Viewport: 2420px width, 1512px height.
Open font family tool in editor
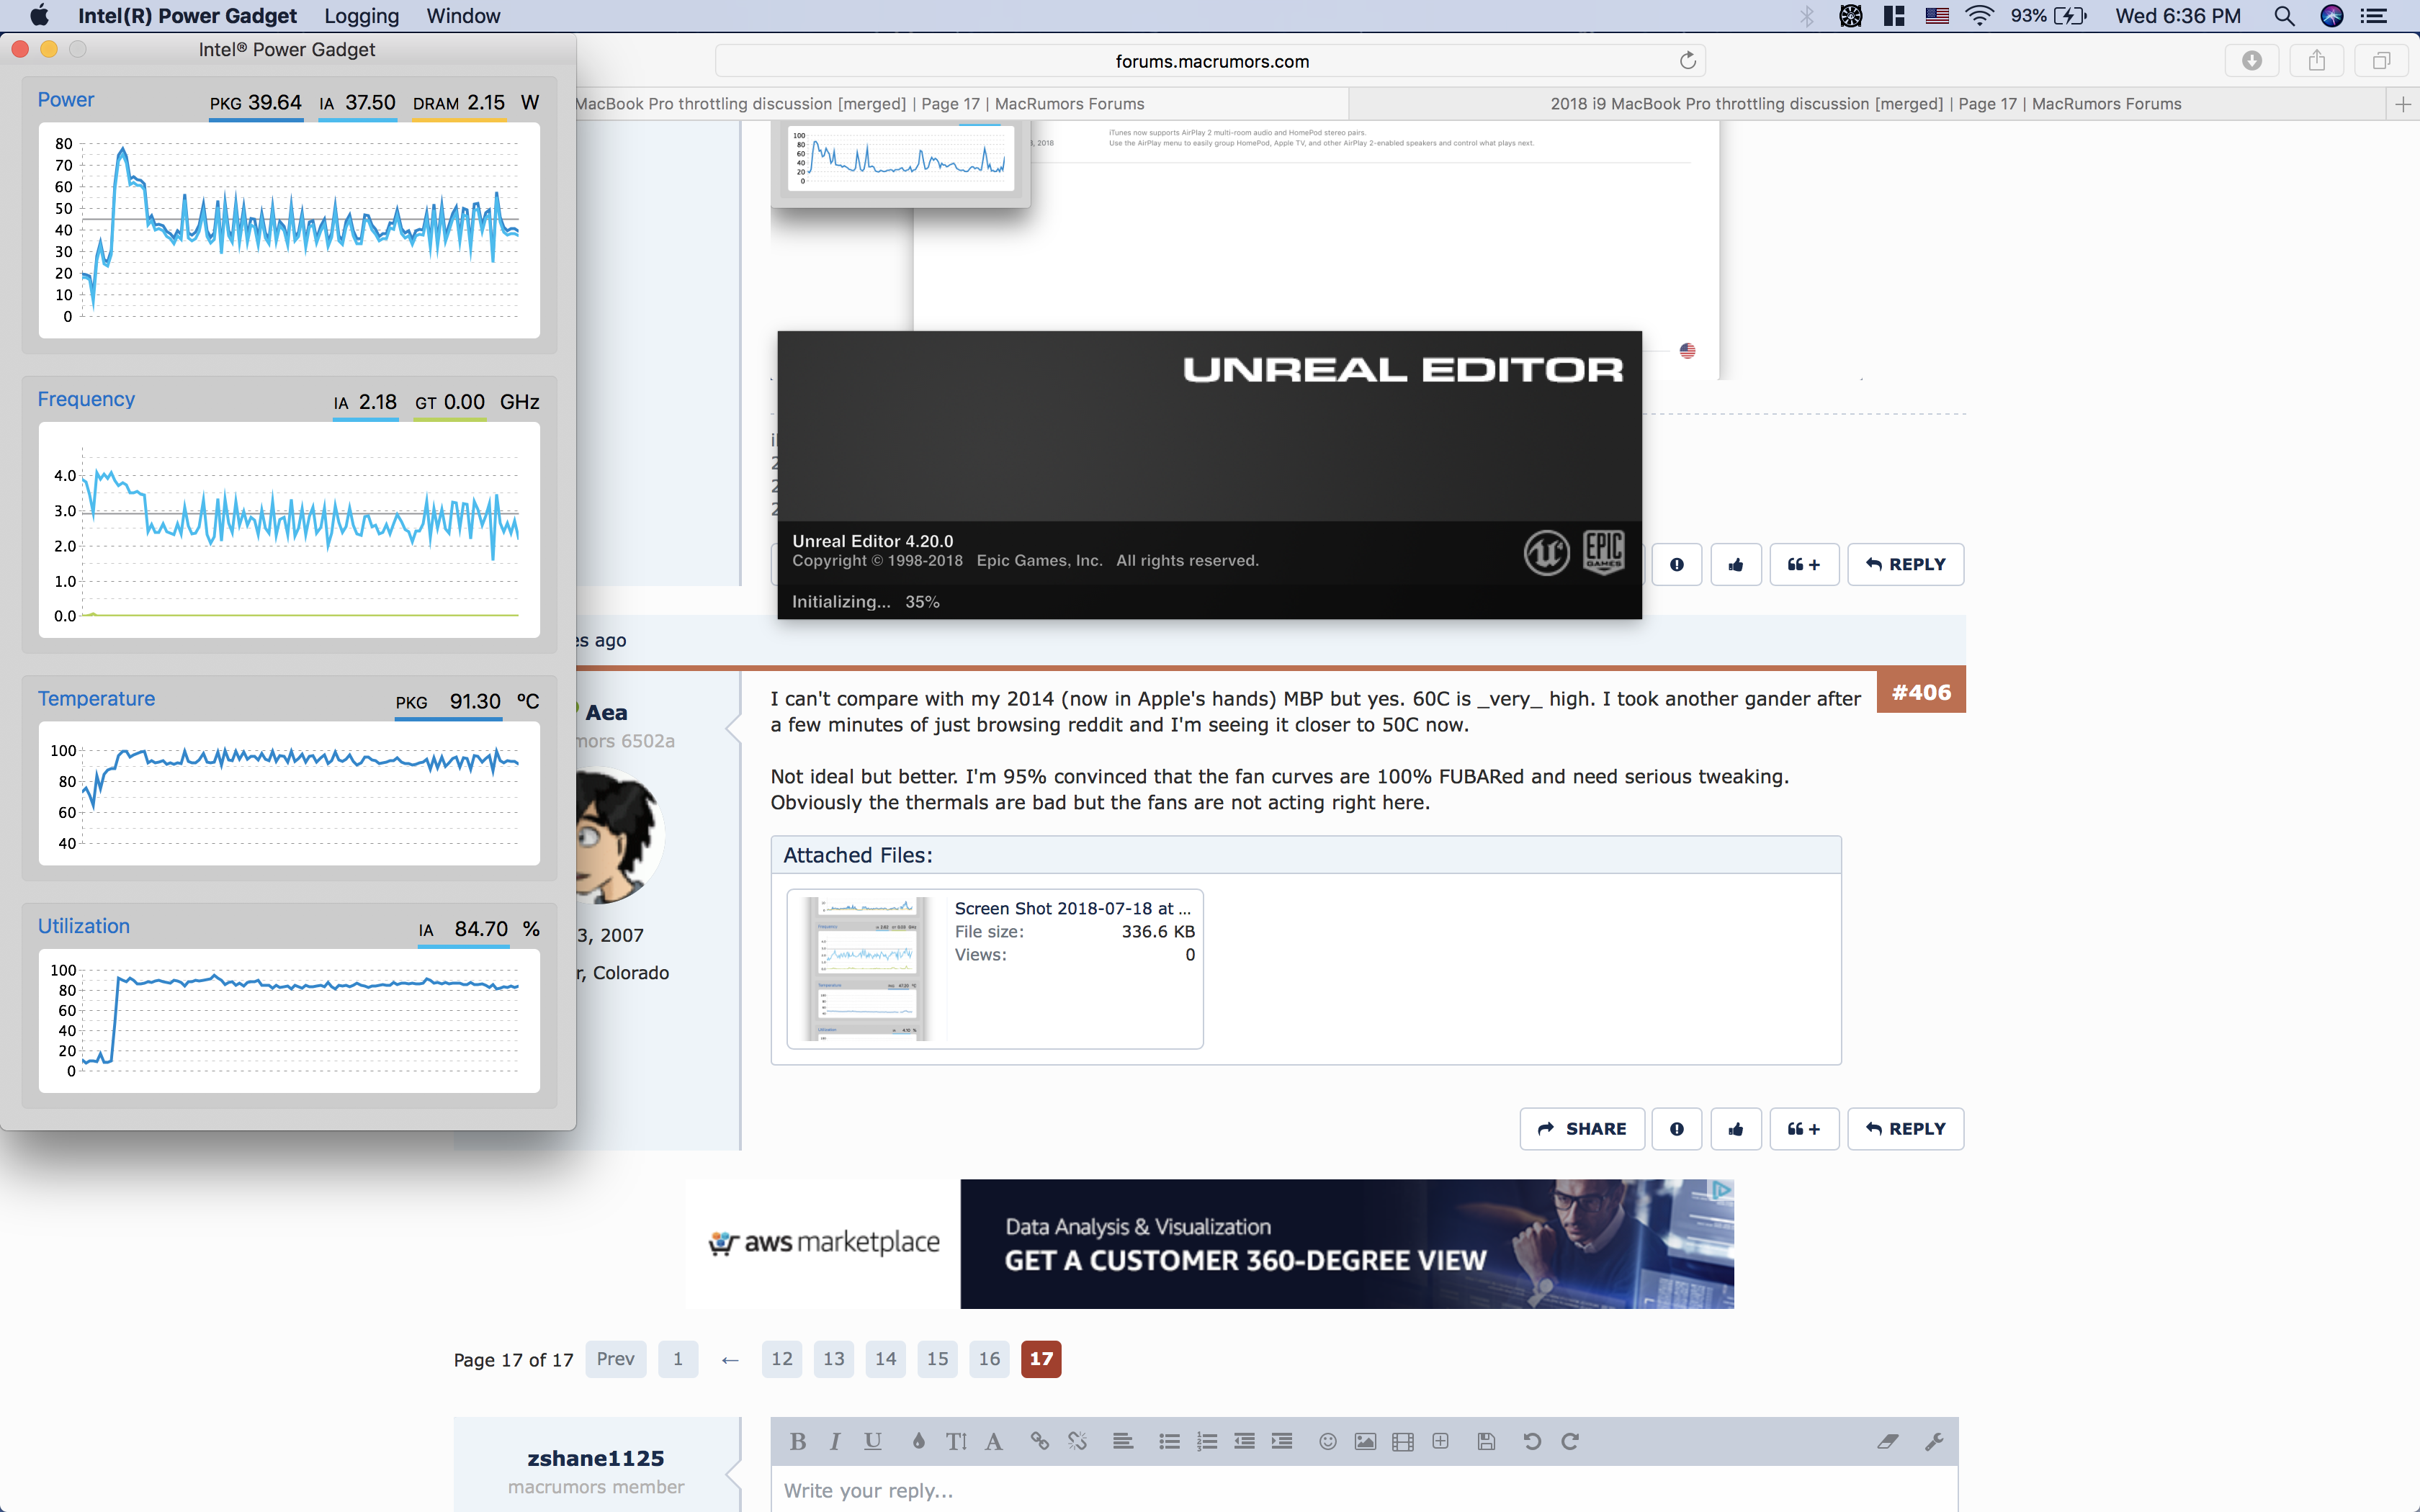(993, 1441)
